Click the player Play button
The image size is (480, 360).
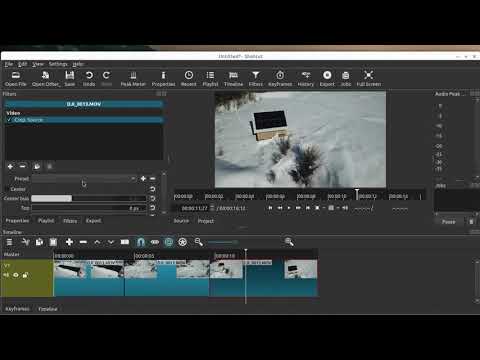pyautogui.click(x=289, y=208)
